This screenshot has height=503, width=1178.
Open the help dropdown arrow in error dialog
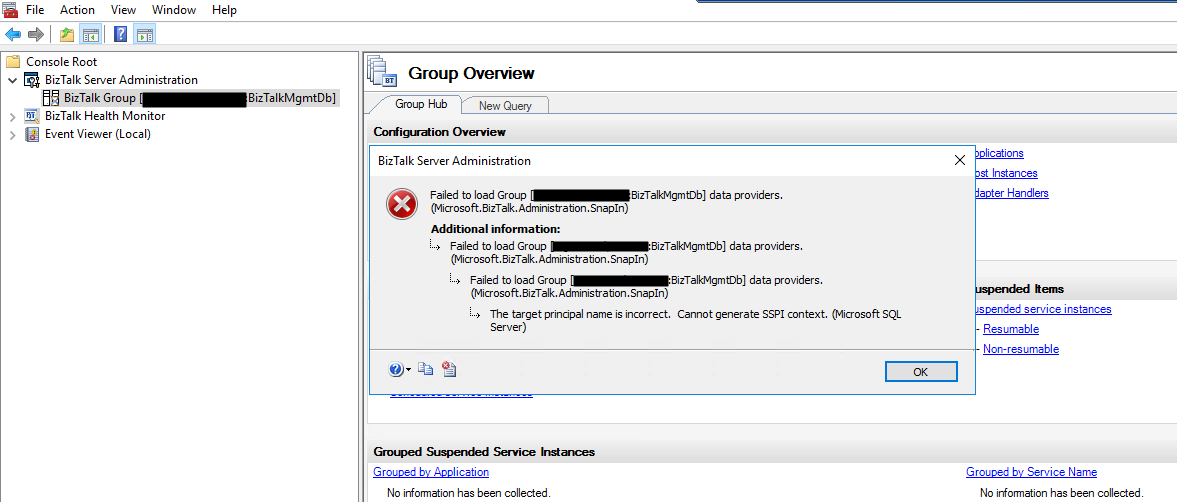point(409,371)
